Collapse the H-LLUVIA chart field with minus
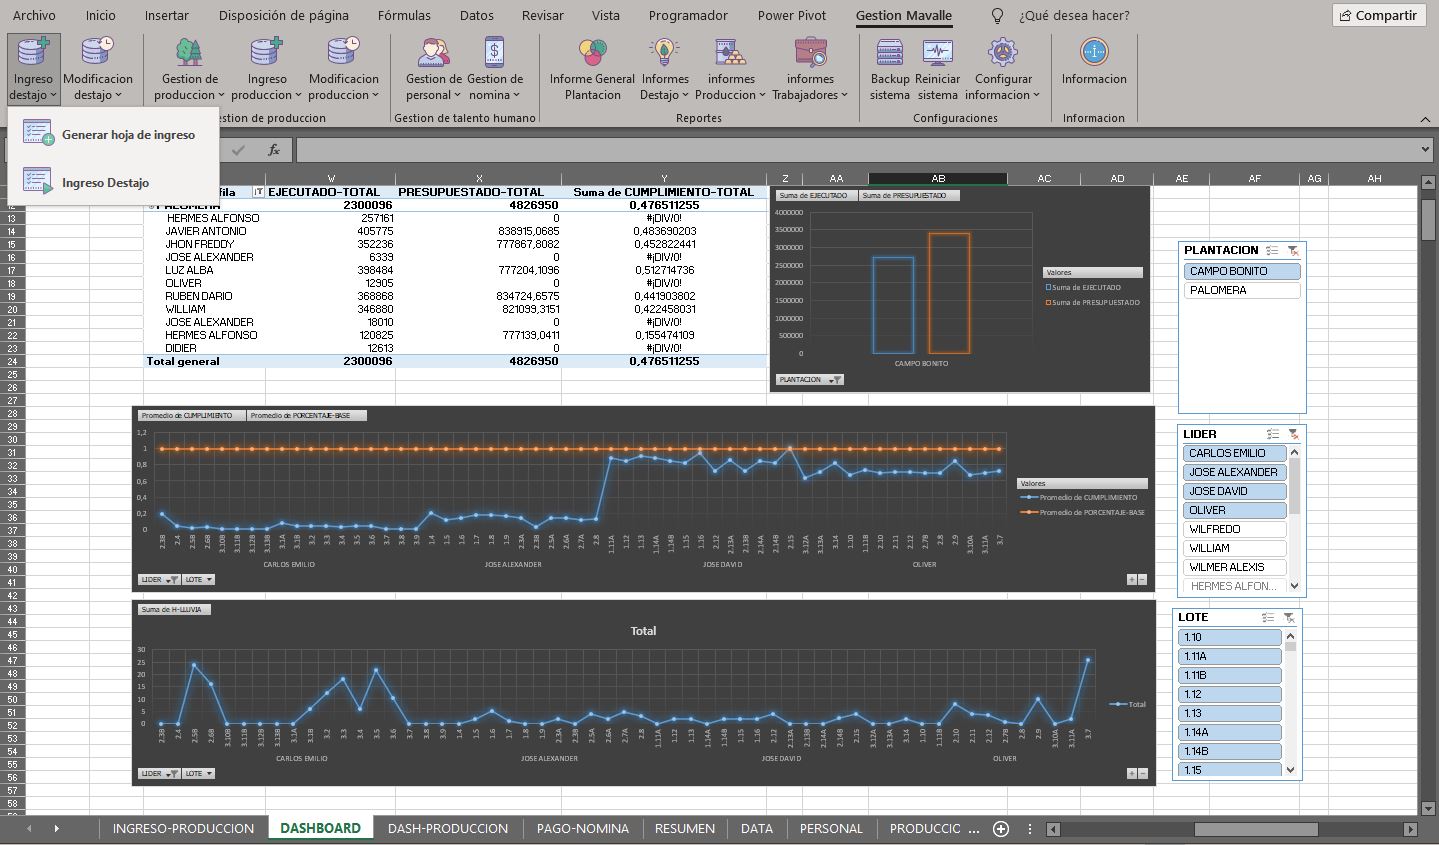This screenshot has width=1439, height=845. [x=1142, y=773]
